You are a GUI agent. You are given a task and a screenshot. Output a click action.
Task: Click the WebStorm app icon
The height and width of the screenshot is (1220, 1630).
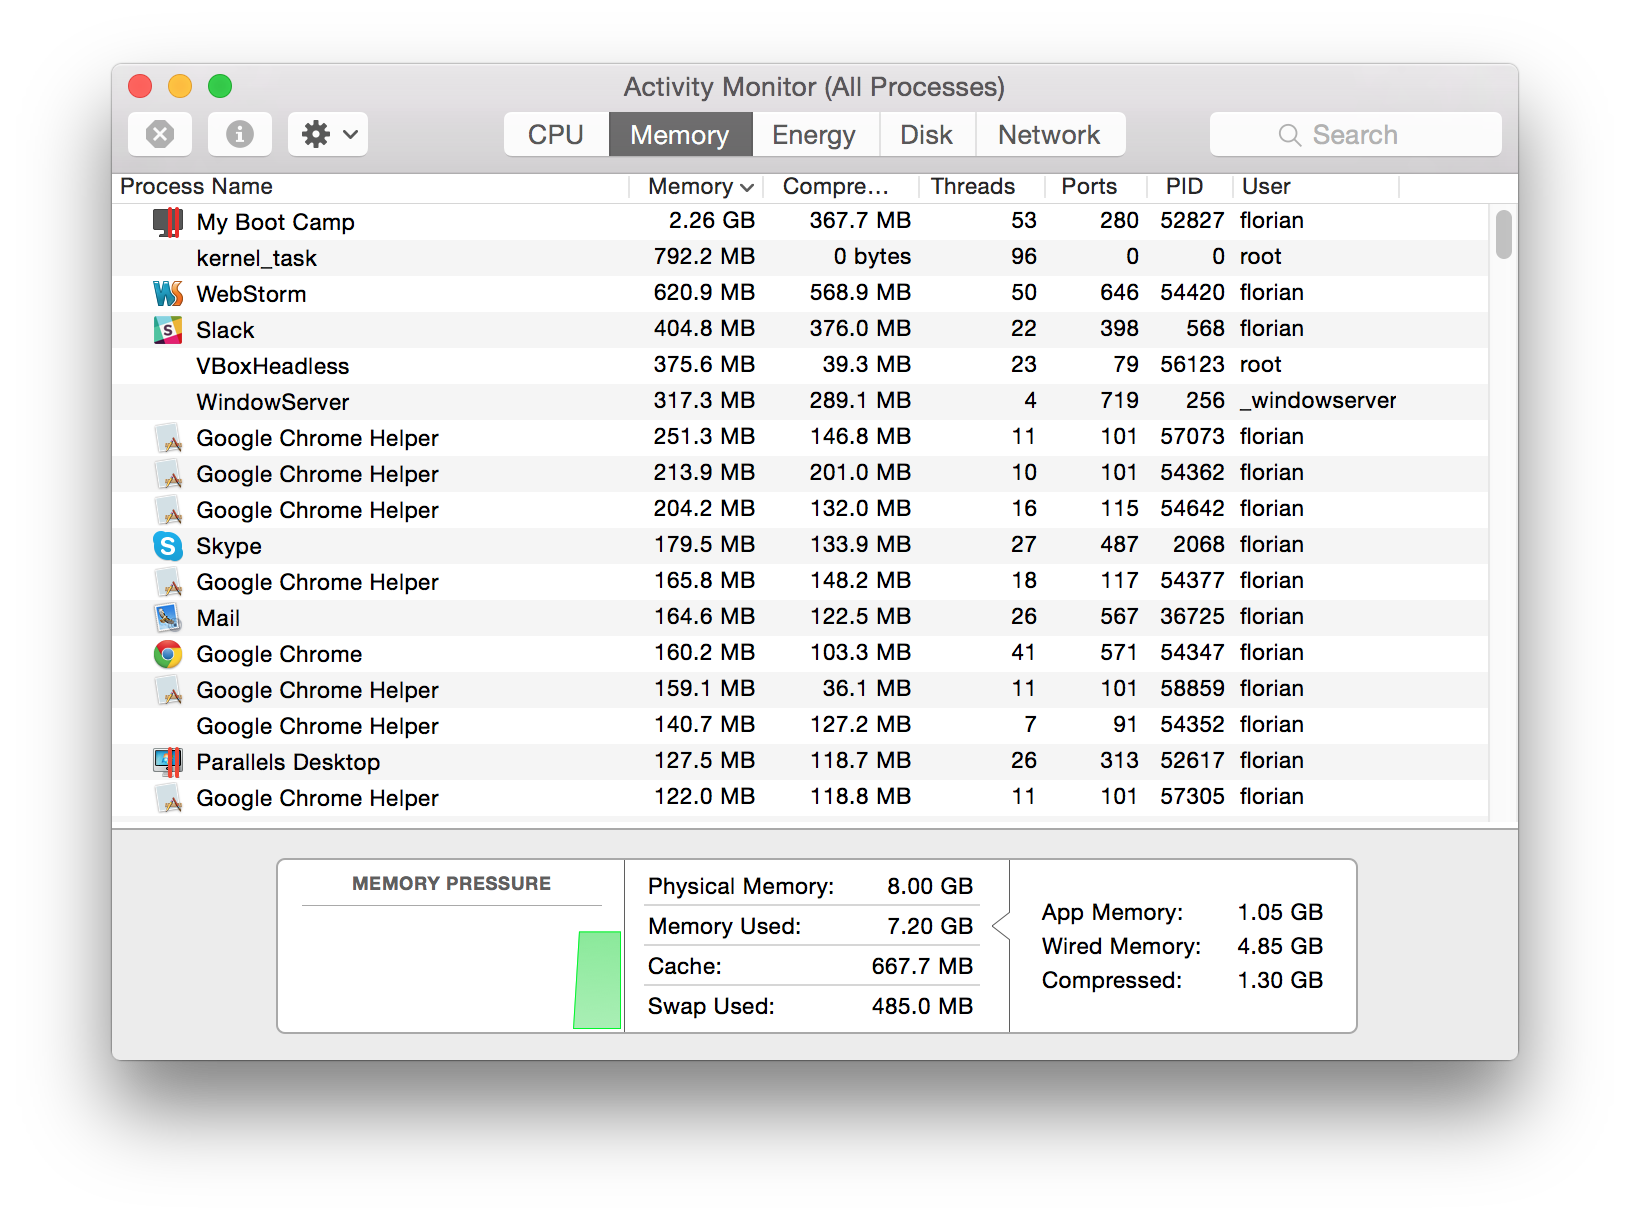pyautogui.click(x=168, y=294)
